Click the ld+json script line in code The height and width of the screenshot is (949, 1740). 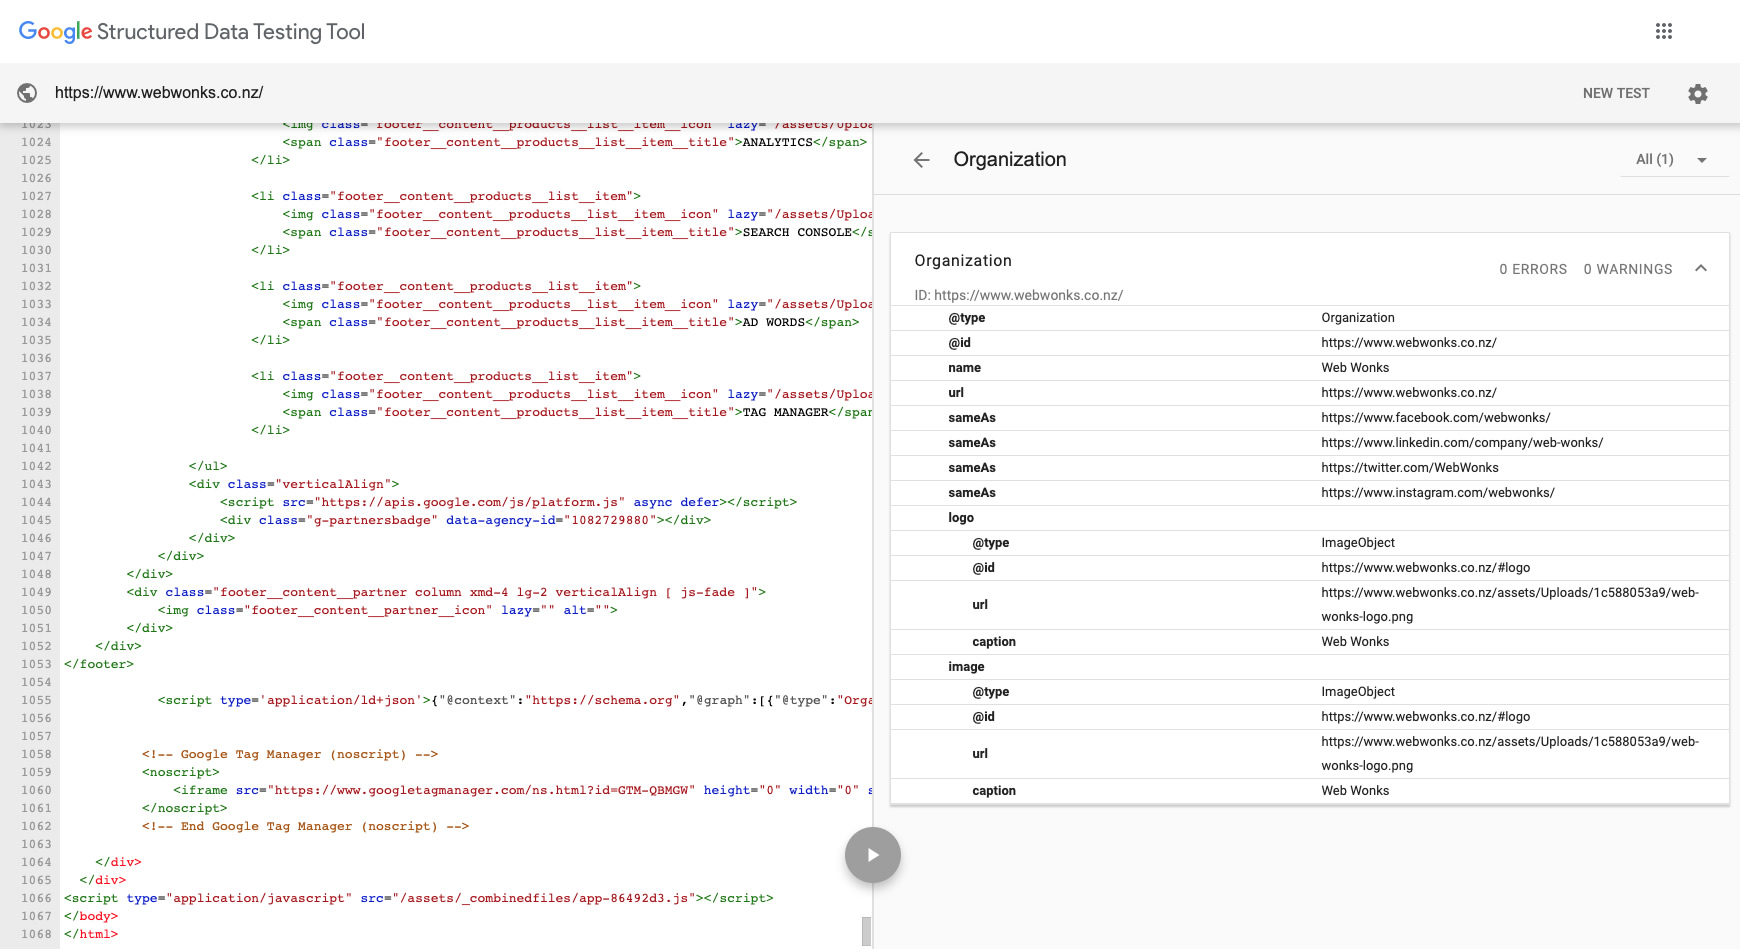pos(515,700)
